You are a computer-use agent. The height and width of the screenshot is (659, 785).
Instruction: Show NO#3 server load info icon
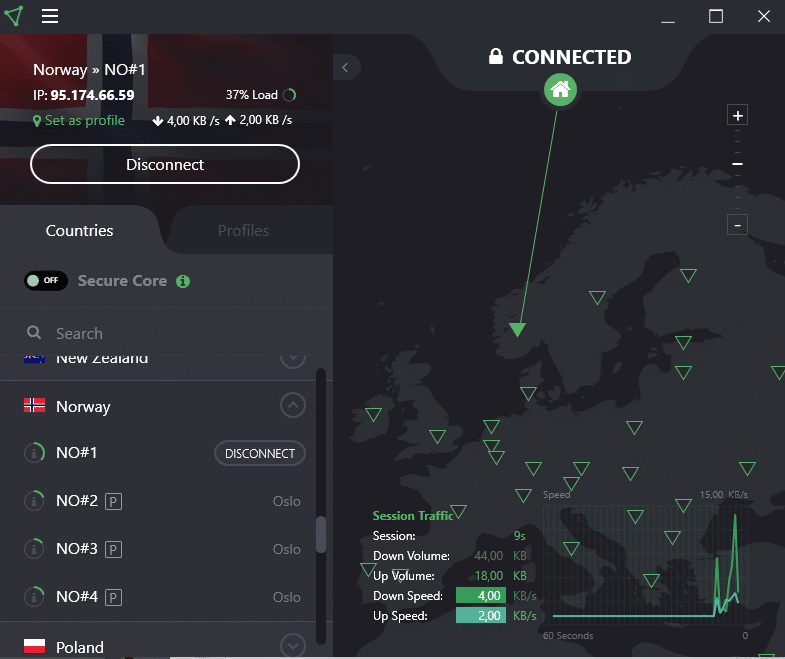[x=35, y=549]
